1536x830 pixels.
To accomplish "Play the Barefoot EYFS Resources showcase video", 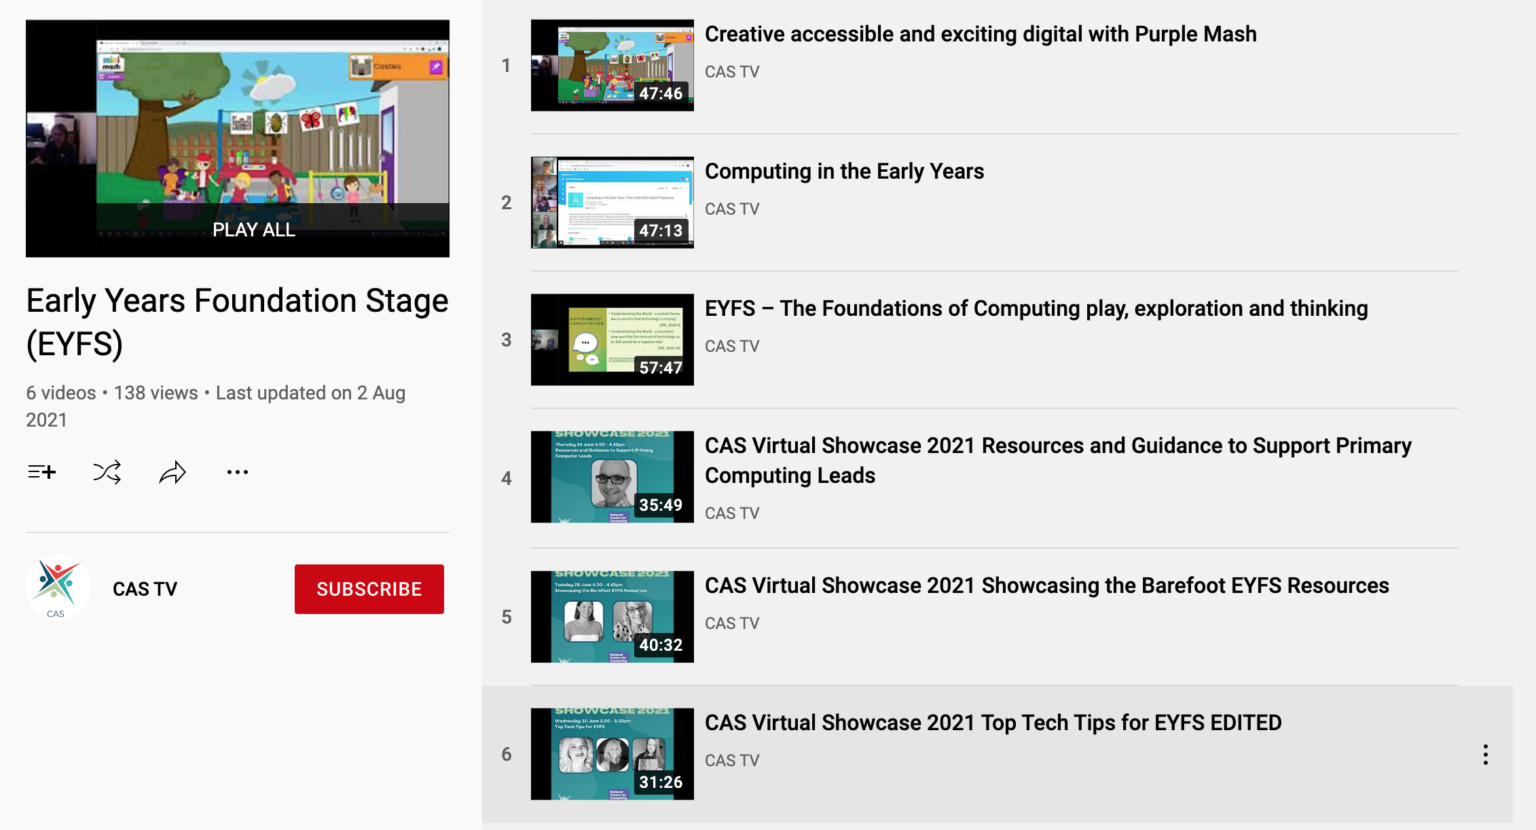I will [x=1047, y=585].
